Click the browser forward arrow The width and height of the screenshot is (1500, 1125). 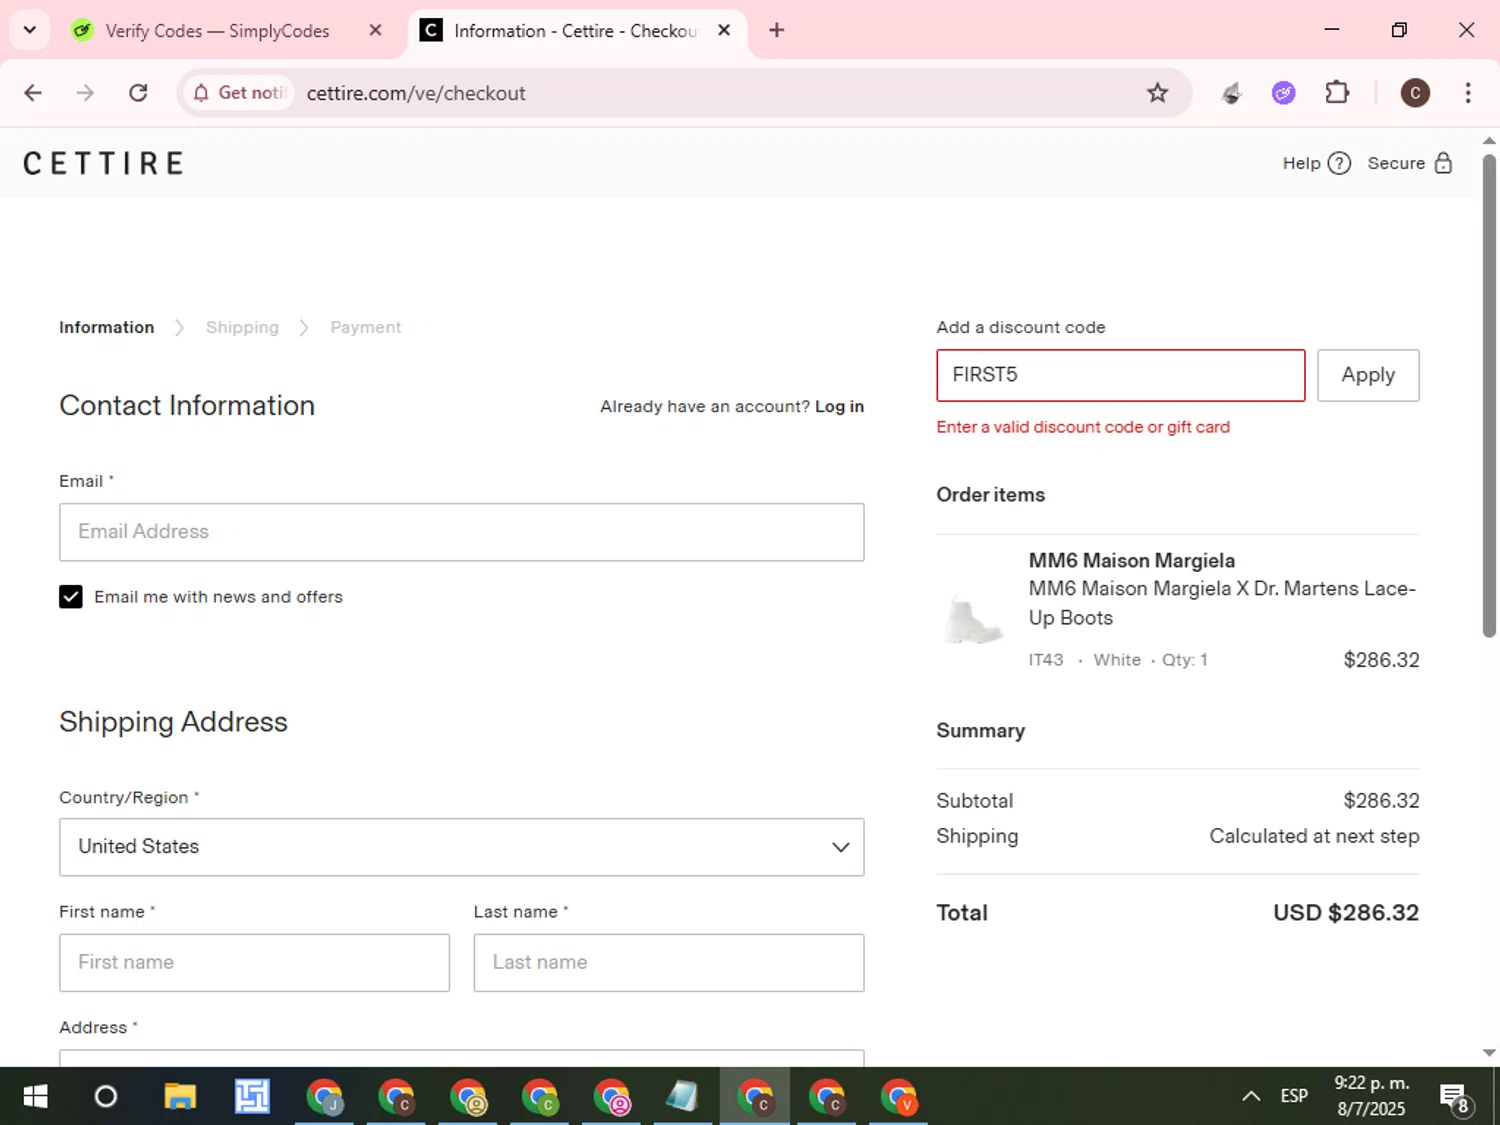(85, 93)
